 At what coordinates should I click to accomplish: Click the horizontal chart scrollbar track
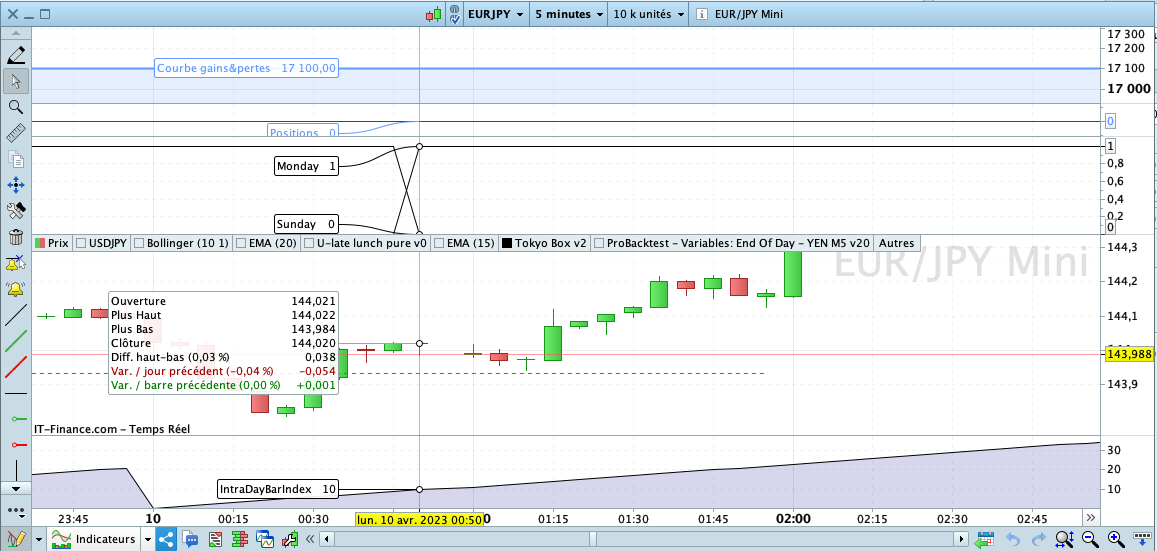(x=643, y=539)
